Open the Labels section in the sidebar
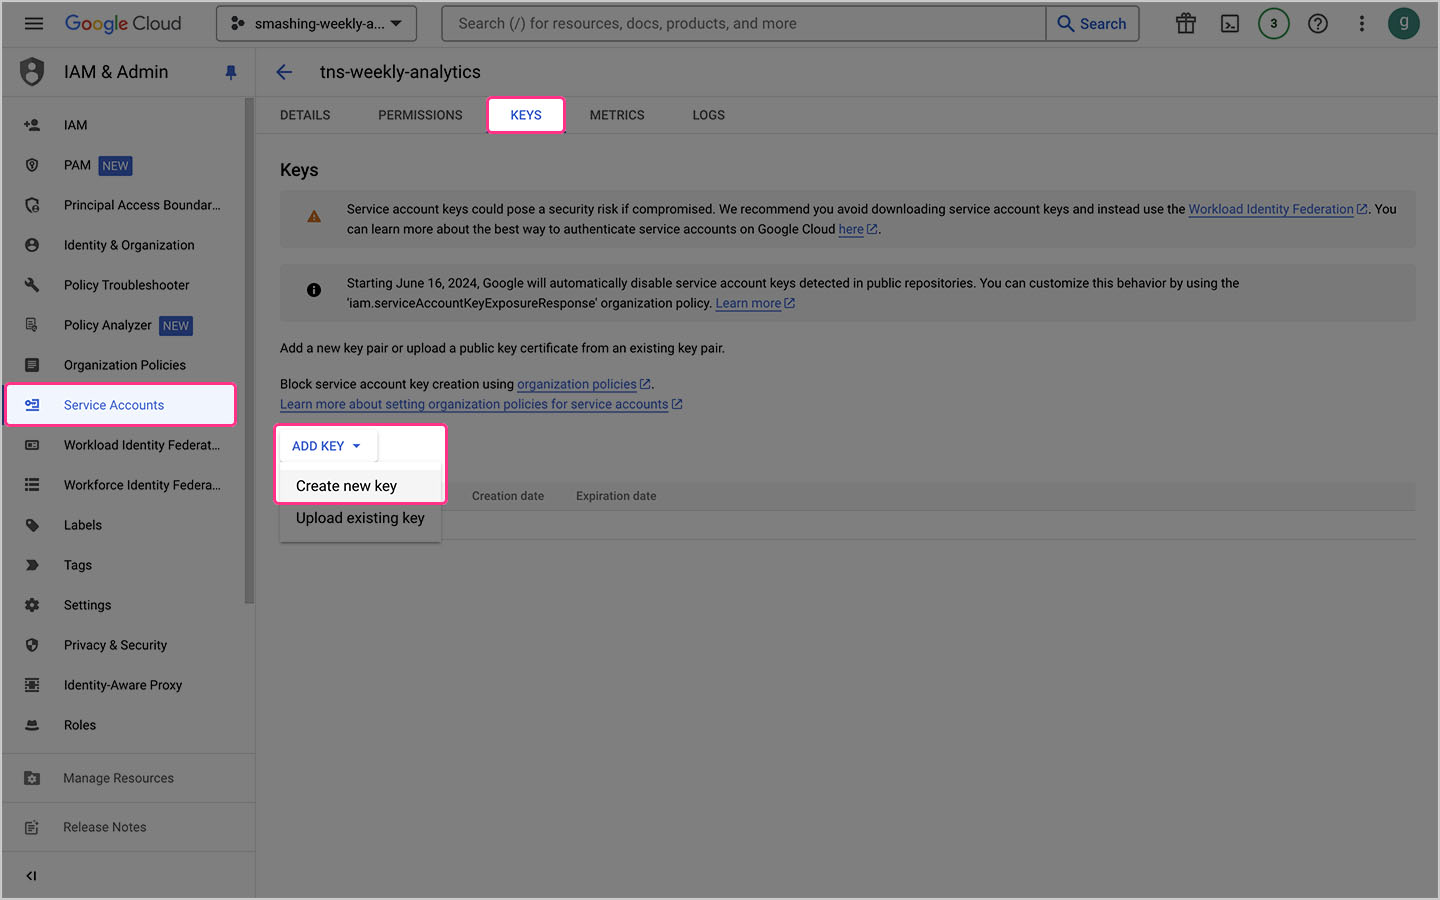1440x900 pixels. pos(82,525)
